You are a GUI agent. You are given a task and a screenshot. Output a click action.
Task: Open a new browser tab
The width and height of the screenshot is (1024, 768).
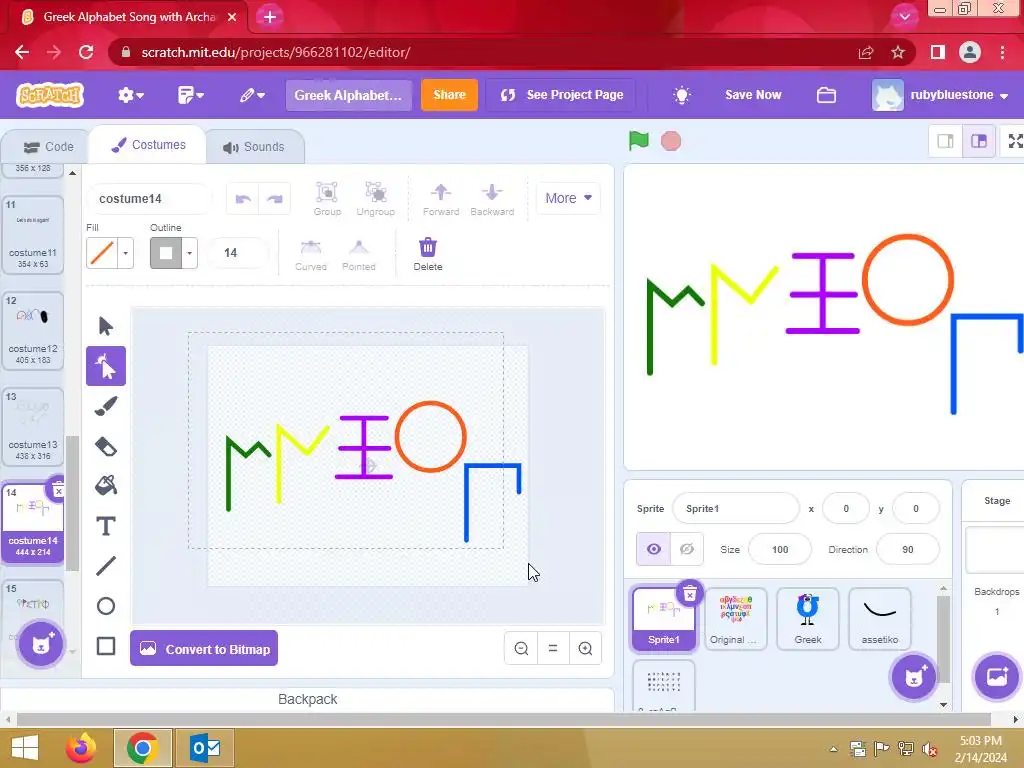click(x=270, y=17)
